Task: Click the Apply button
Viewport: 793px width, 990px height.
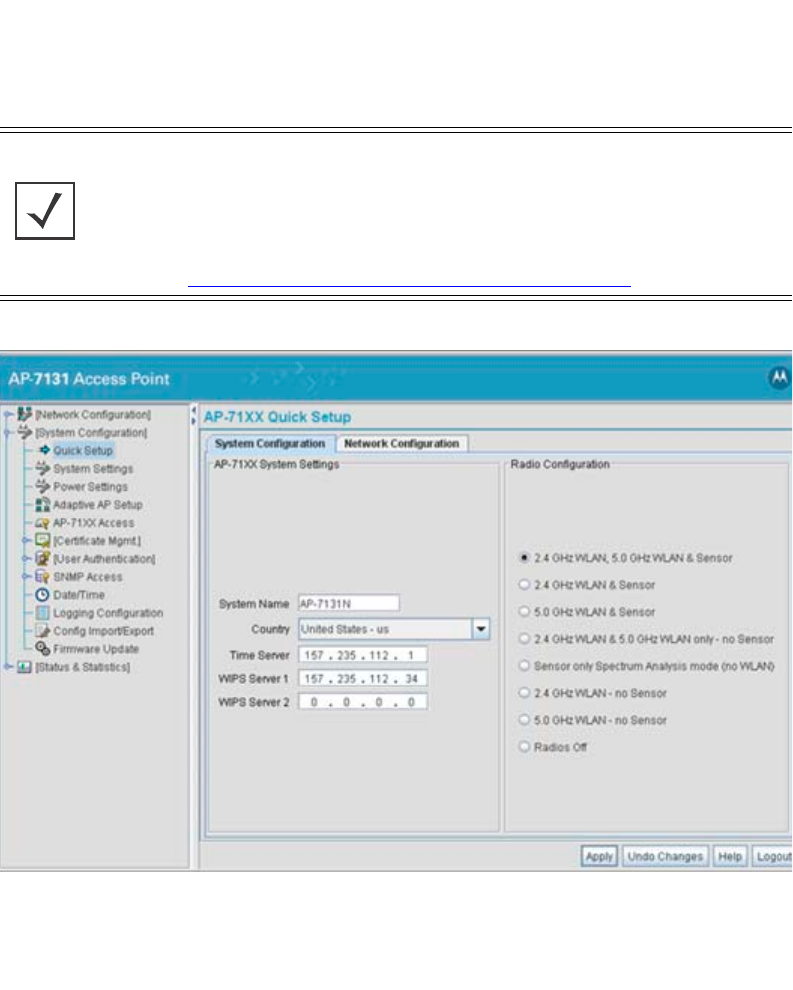Action: [599, 856]
